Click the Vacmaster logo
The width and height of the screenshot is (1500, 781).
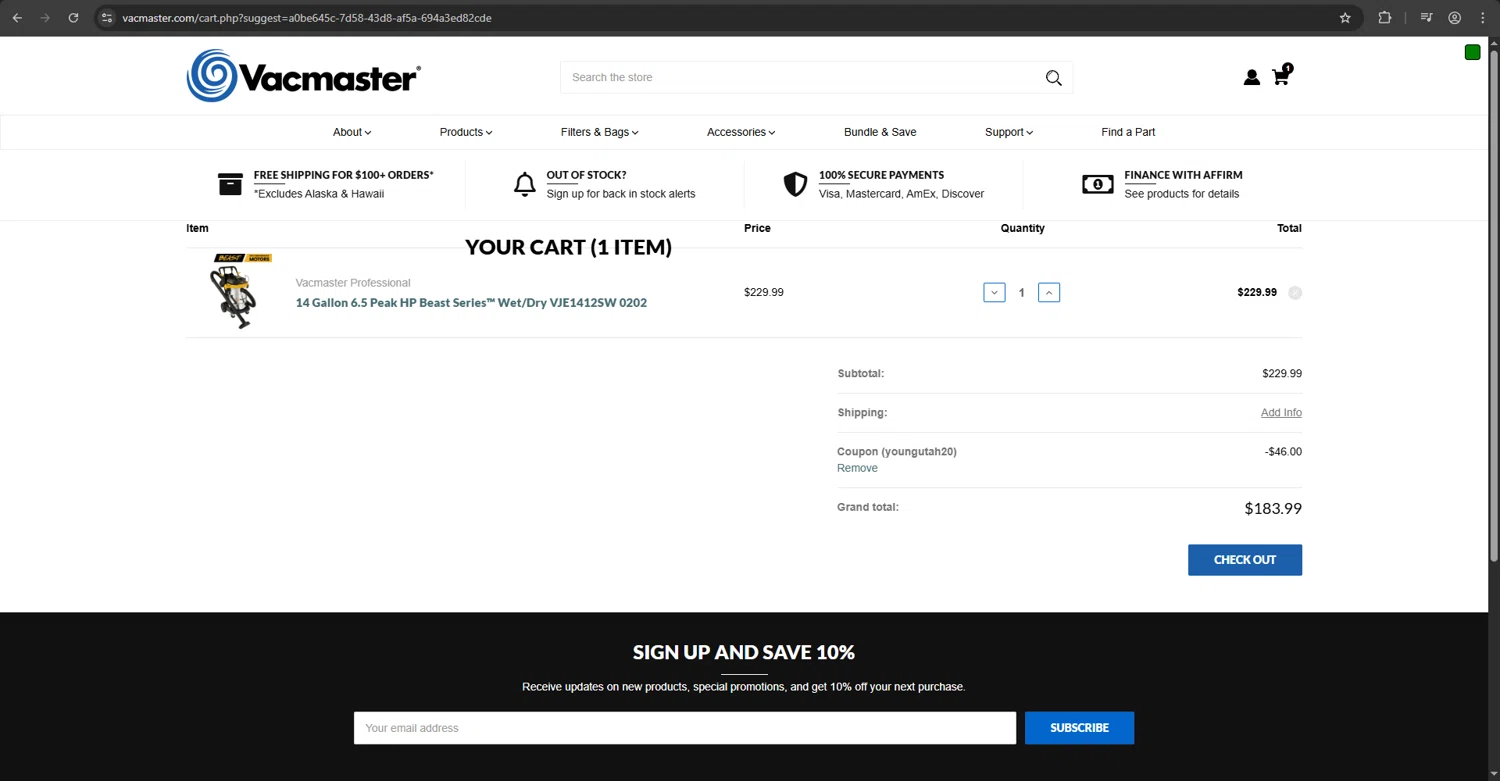pyautogui.click(x=304, y=76)
